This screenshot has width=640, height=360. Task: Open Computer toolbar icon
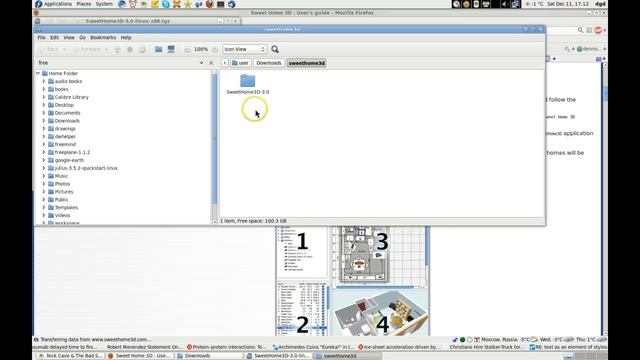(171, 49)
